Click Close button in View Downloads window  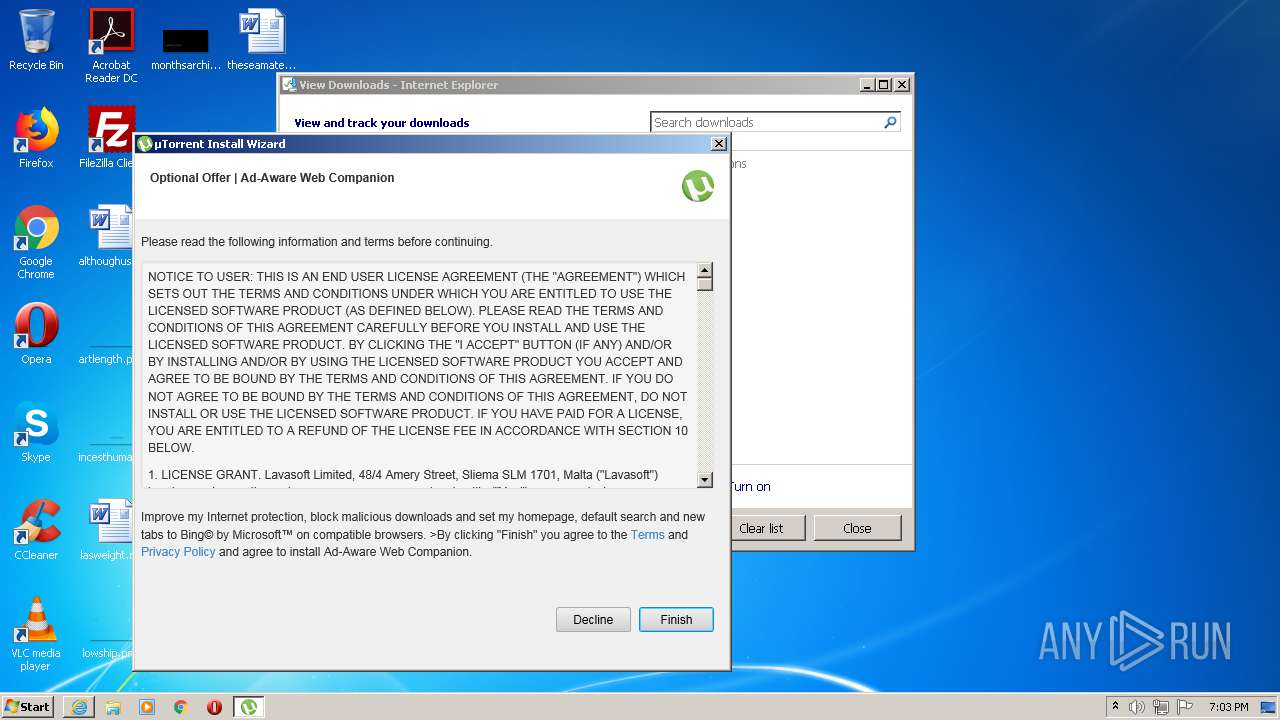[x=857, y=528]
